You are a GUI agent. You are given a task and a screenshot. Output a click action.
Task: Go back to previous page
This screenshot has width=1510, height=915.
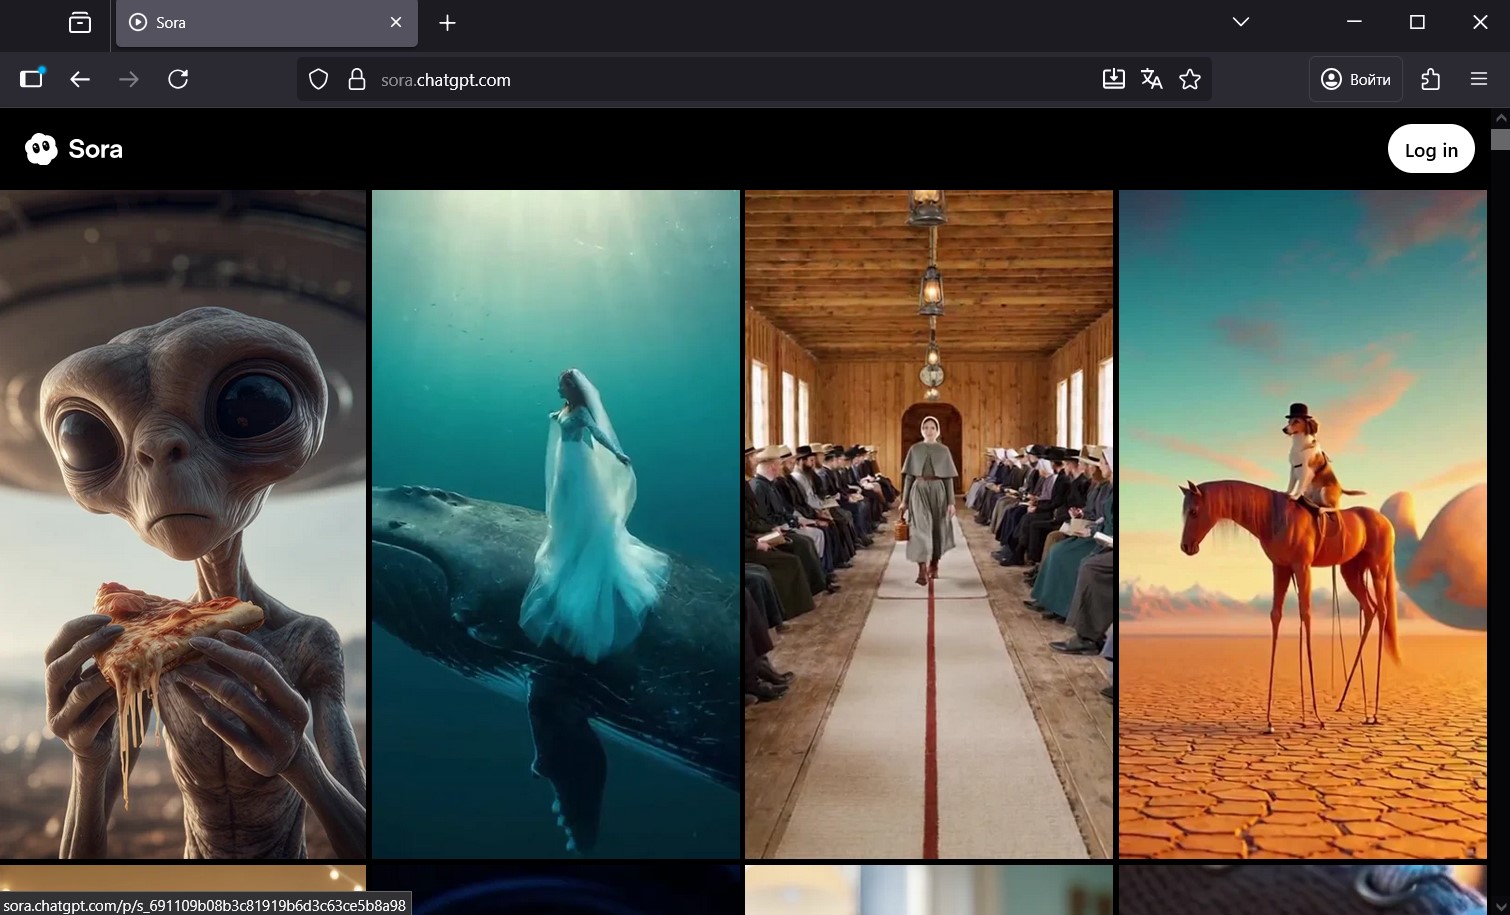[x=80, y=79]
